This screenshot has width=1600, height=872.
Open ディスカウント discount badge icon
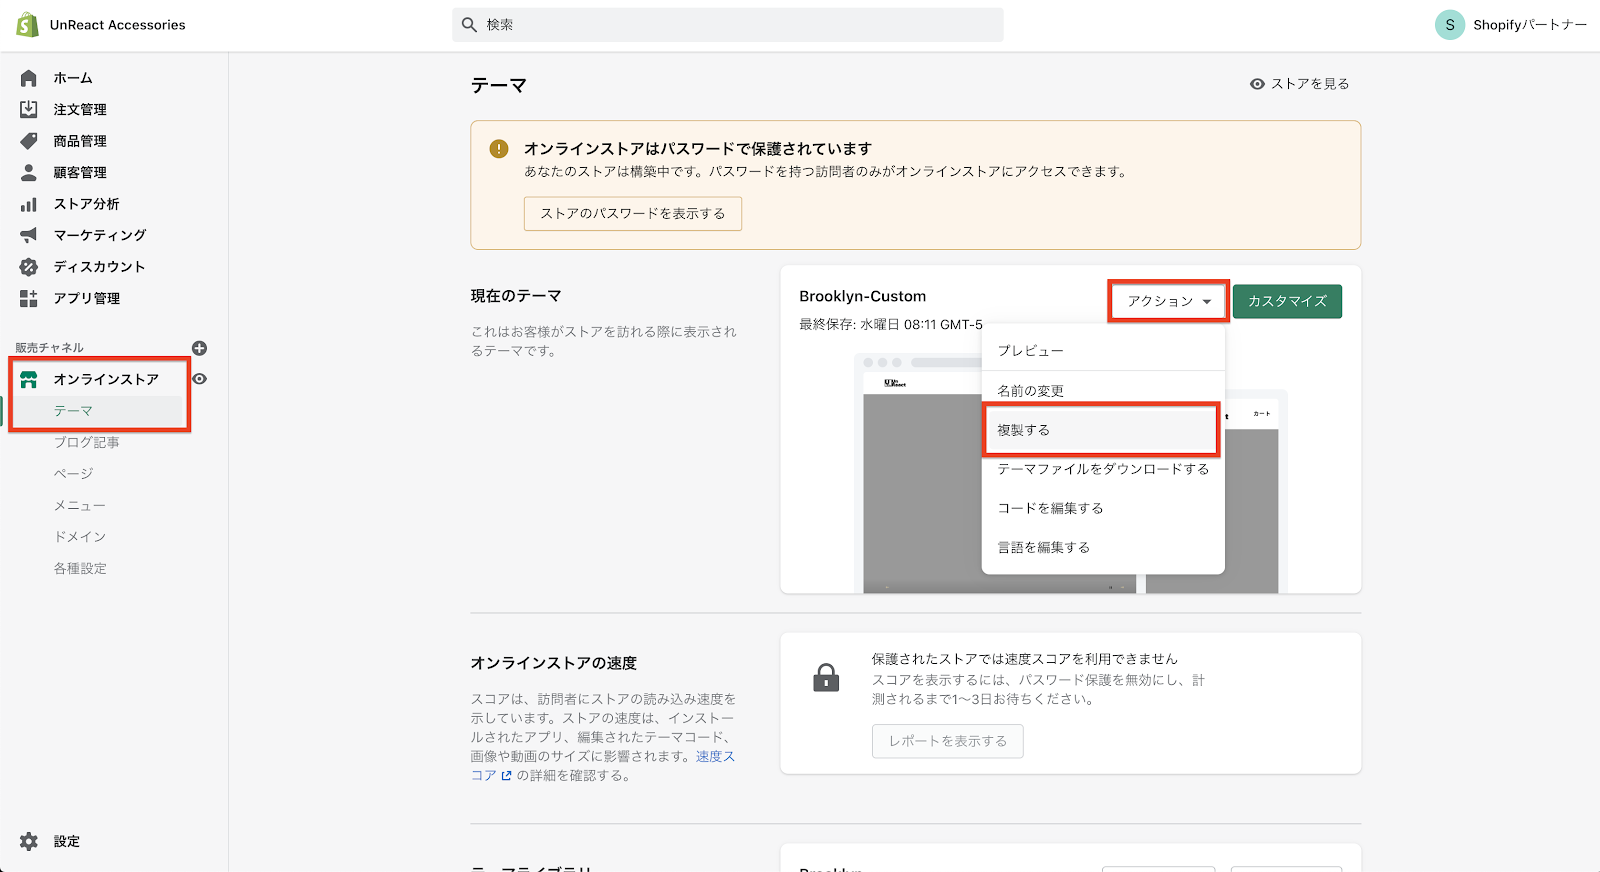29,267
